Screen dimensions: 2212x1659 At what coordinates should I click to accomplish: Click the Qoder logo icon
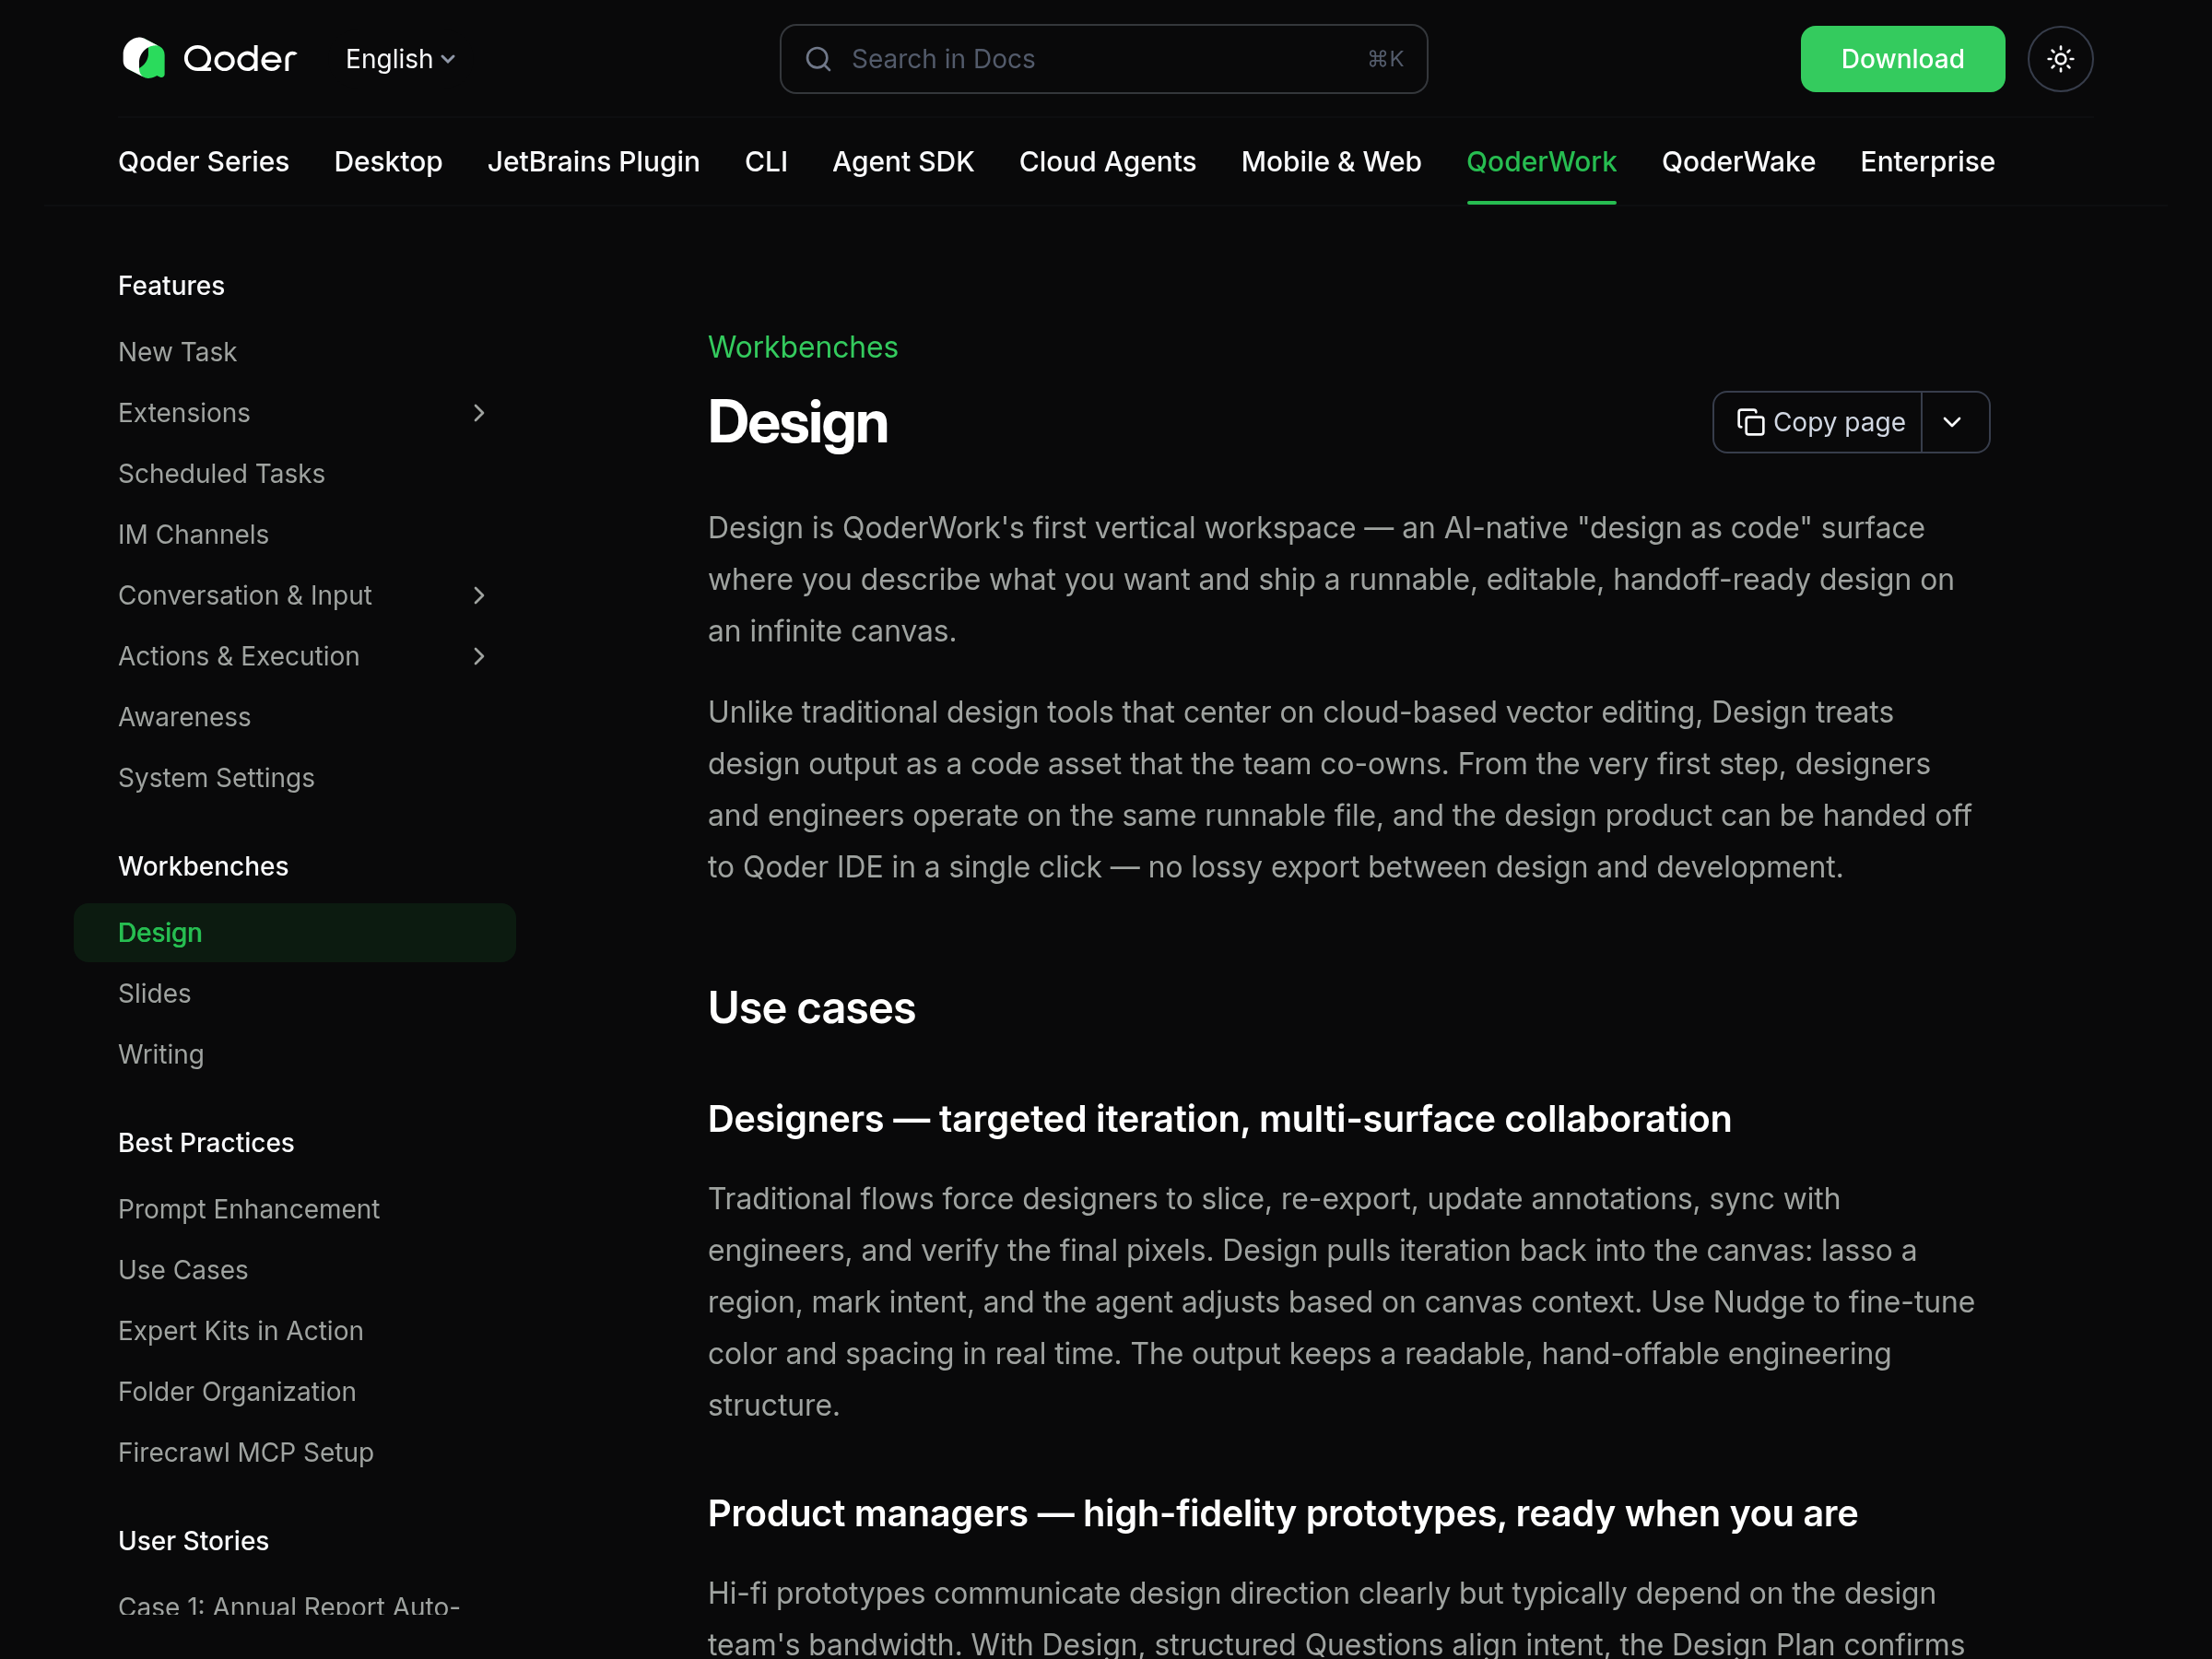click(143, 58)
